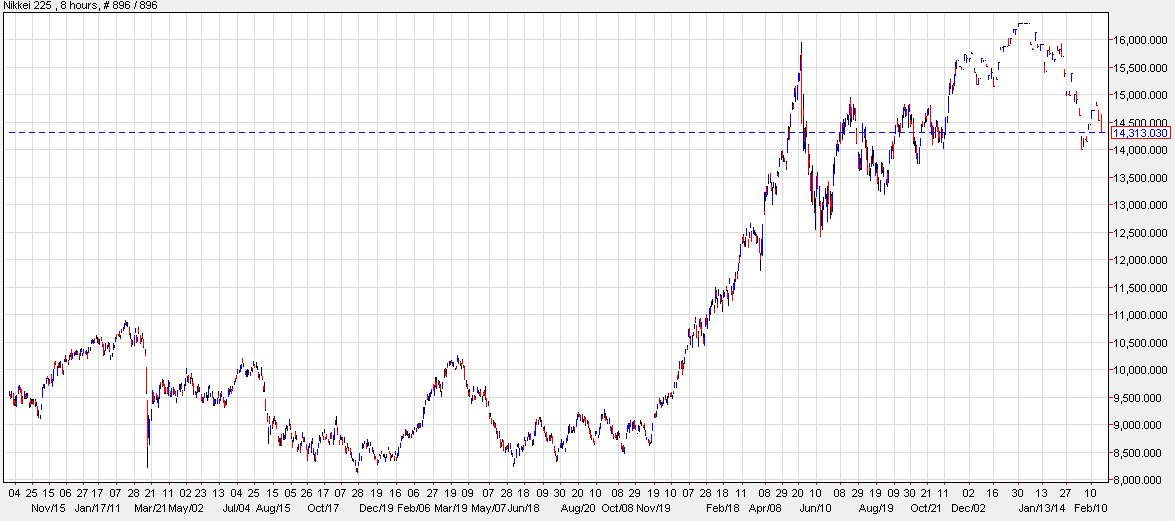Click the 10,500.000 price axis label
1175x521 pixels.
(1141, 343)
